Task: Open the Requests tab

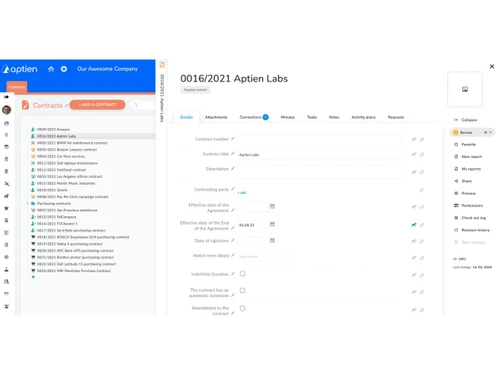Action: tap(396, 117)
